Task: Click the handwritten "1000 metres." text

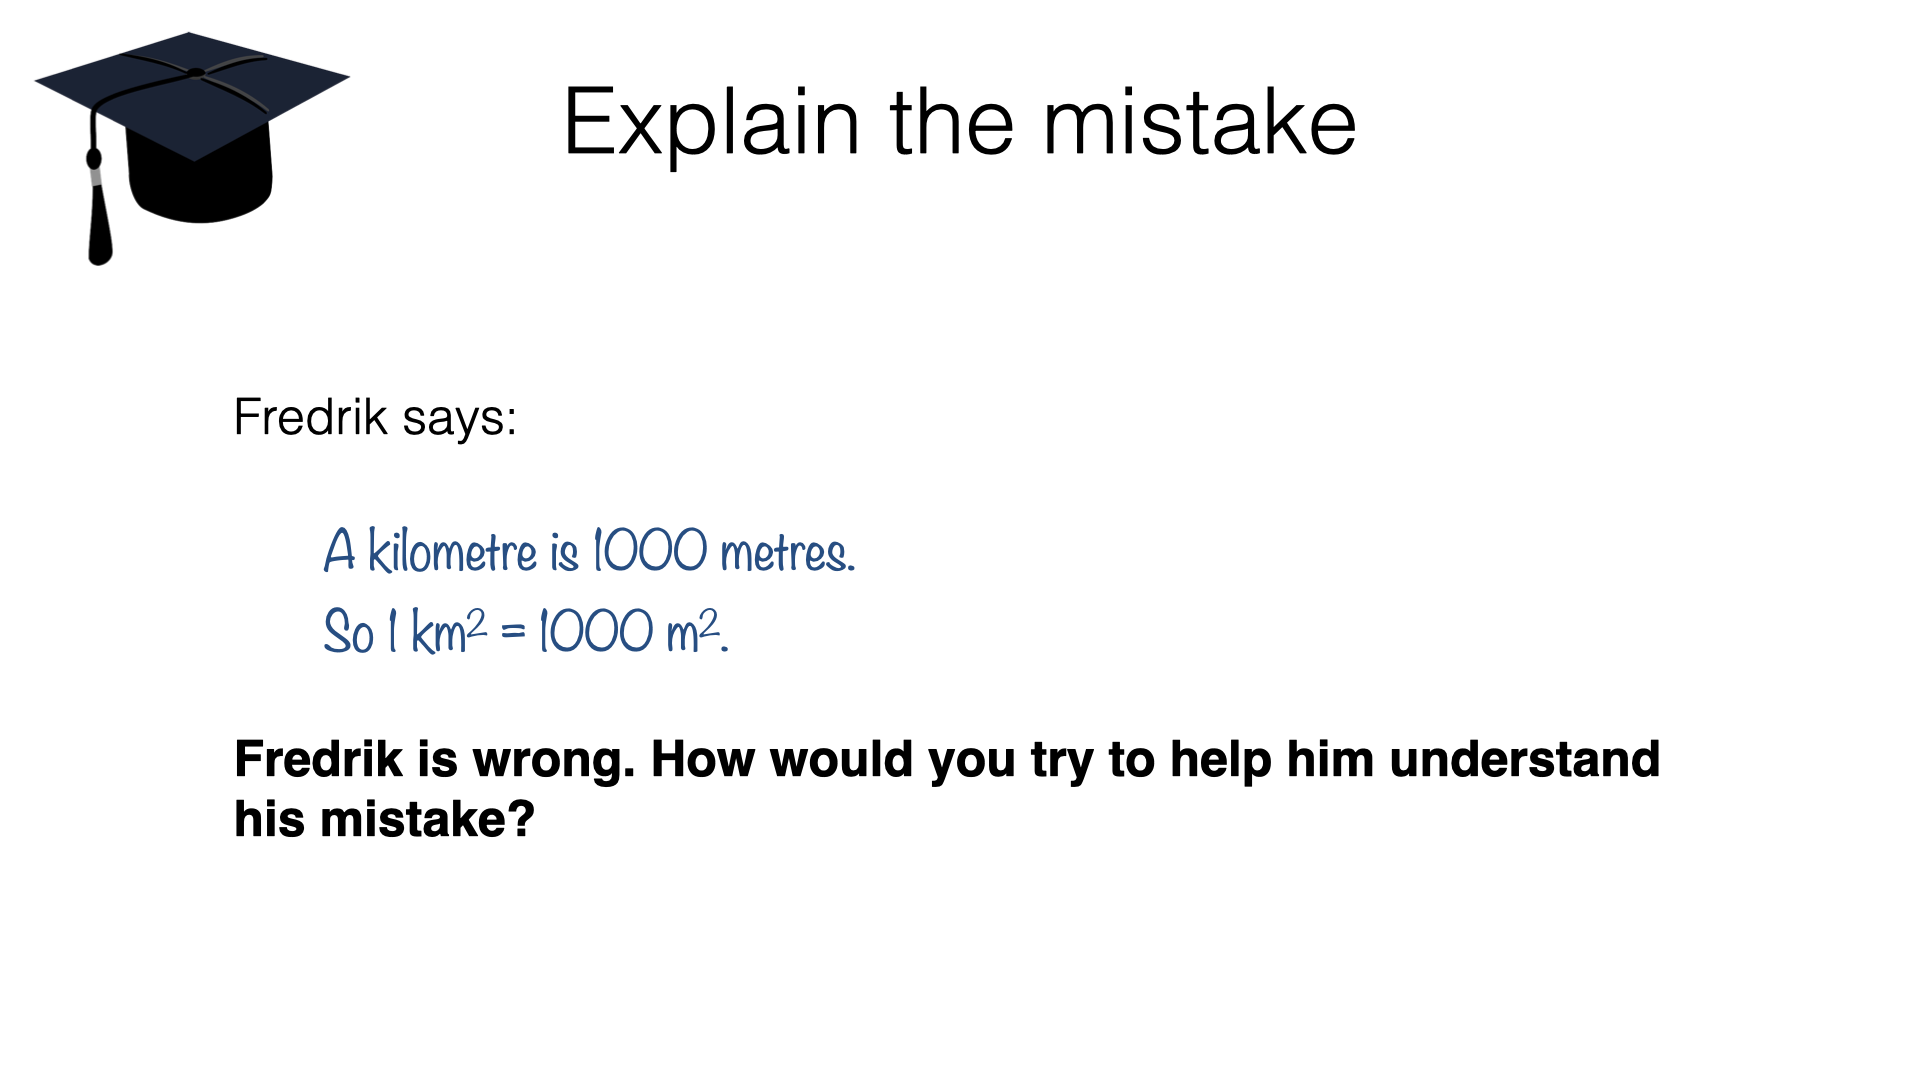Action: pyautogui.click(x=724, y=552)
